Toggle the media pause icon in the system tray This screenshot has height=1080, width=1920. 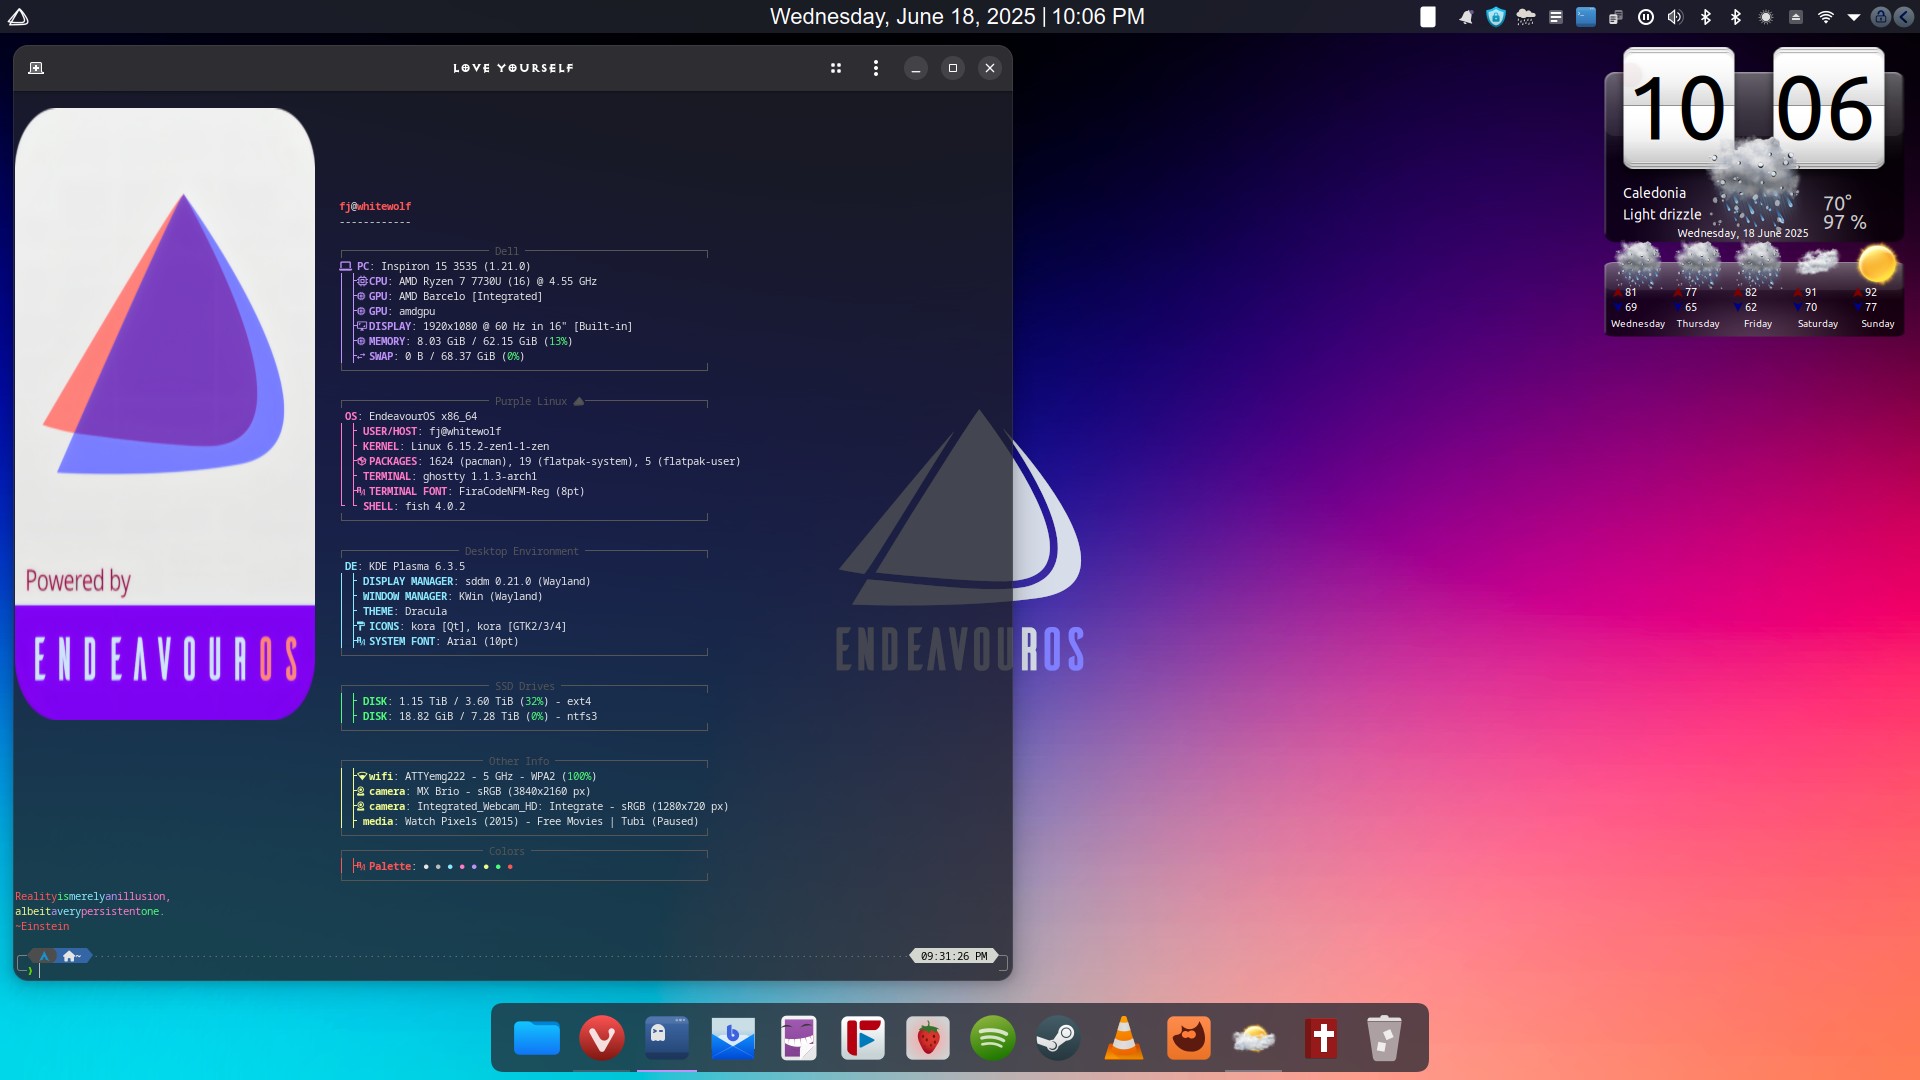pyautogui.click(x=1646, y=17)
